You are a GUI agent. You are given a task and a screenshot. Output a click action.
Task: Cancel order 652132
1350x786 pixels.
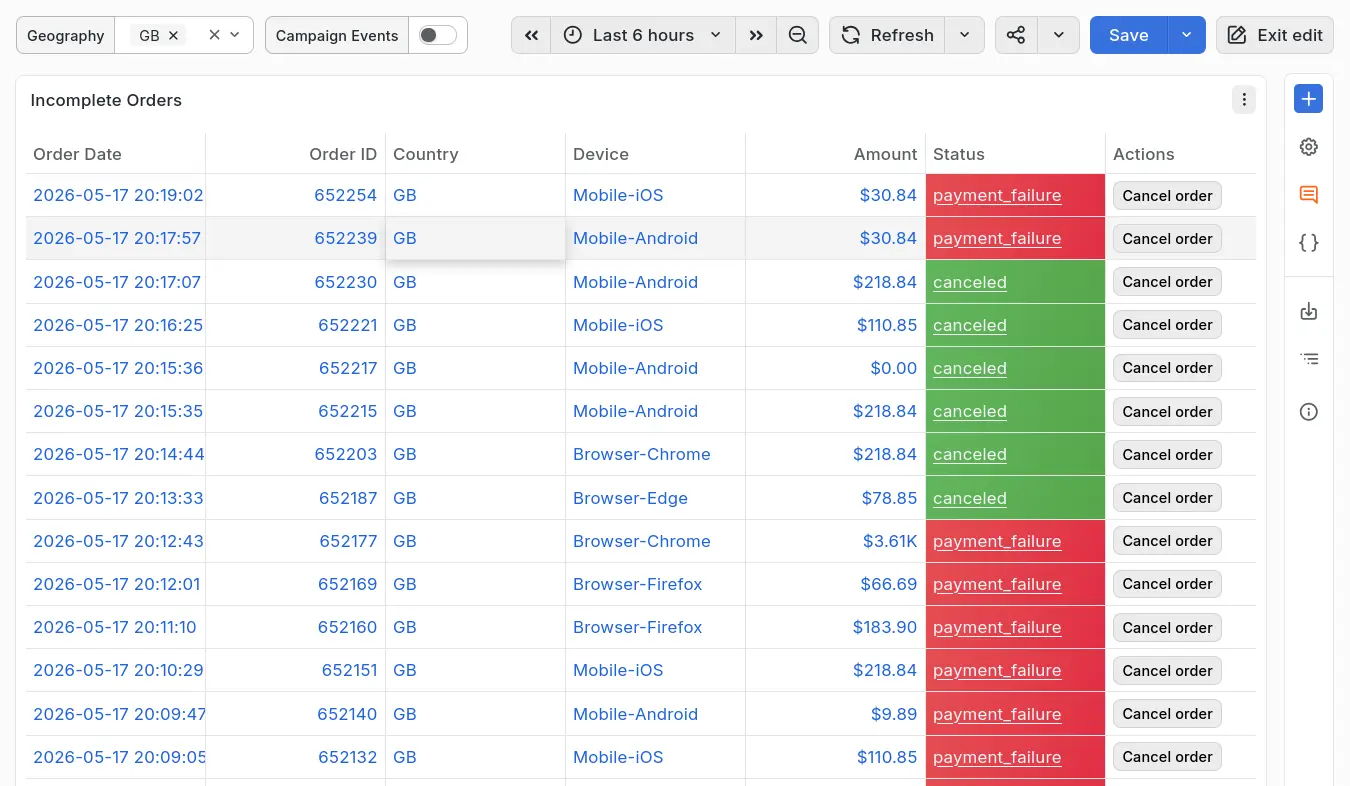(1167, 757)
